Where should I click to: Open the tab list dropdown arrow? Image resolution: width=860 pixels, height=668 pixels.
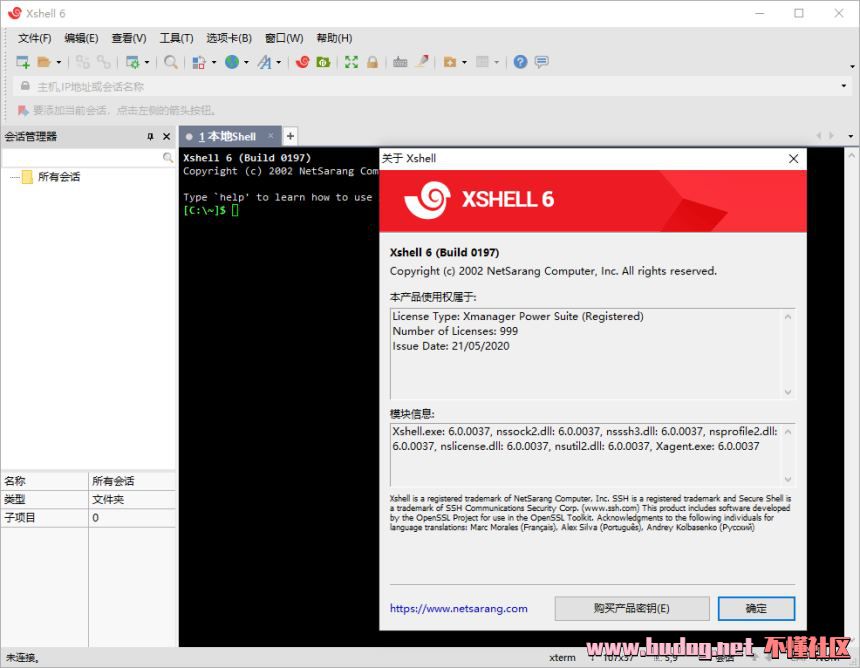pyautogui.click(x=851, y=136)
